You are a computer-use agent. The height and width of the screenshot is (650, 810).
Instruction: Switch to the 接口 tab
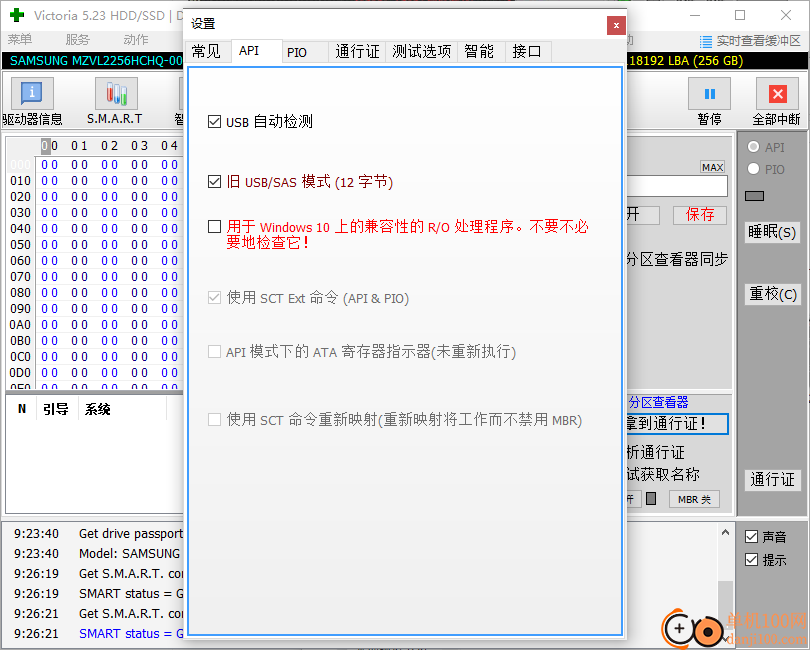coord(528,52)
